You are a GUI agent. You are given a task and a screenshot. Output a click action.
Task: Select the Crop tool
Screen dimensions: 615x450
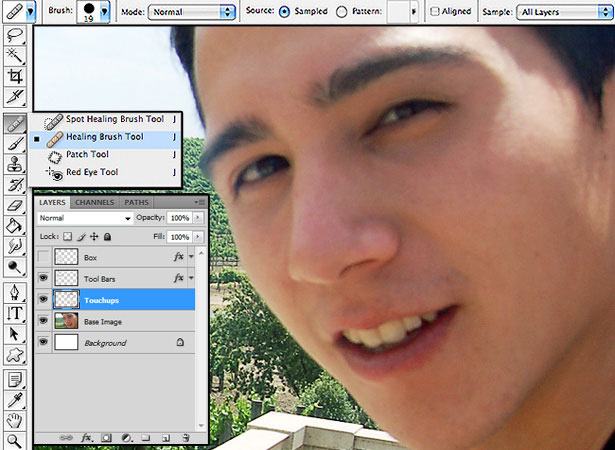click(15, 76)
